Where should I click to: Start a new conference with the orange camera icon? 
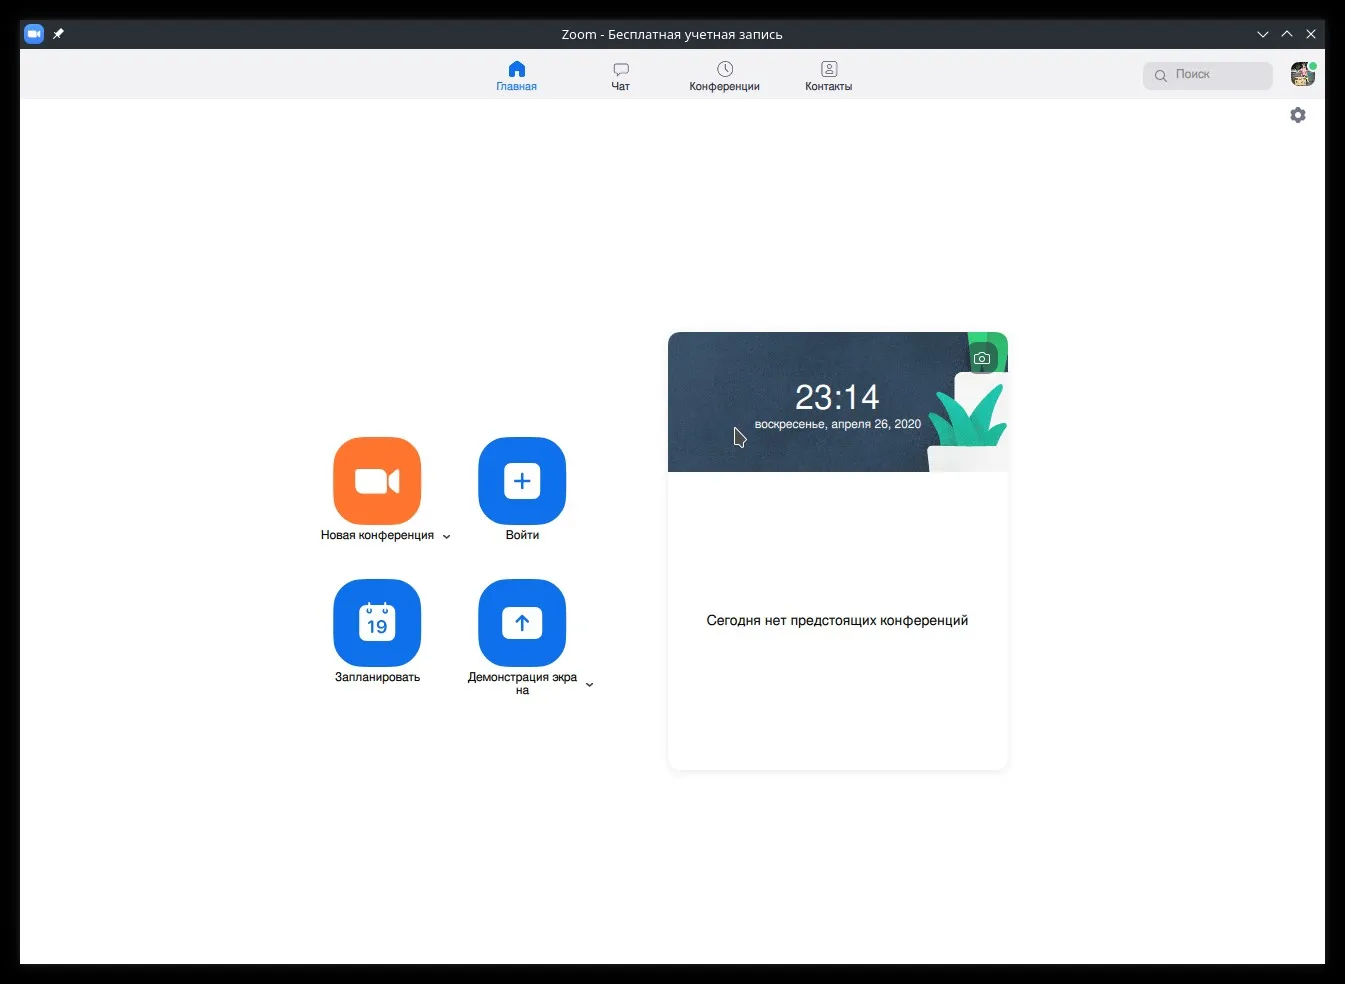point(377,481)
